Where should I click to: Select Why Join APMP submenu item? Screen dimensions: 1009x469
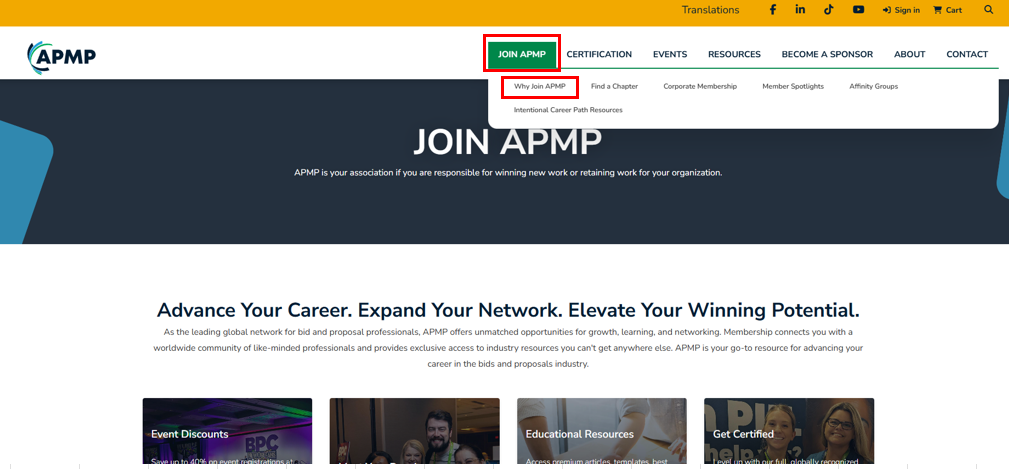(x=540, y=86)
